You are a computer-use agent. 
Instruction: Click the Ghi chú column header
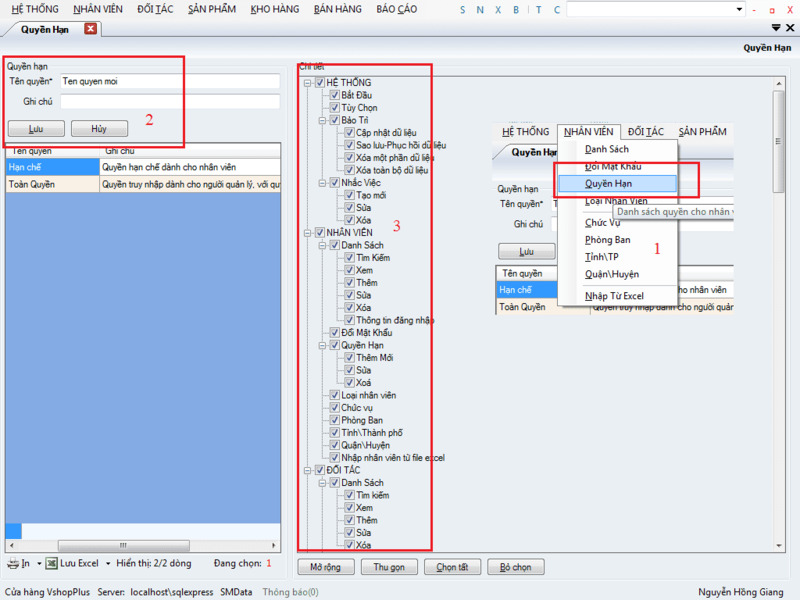190,151
